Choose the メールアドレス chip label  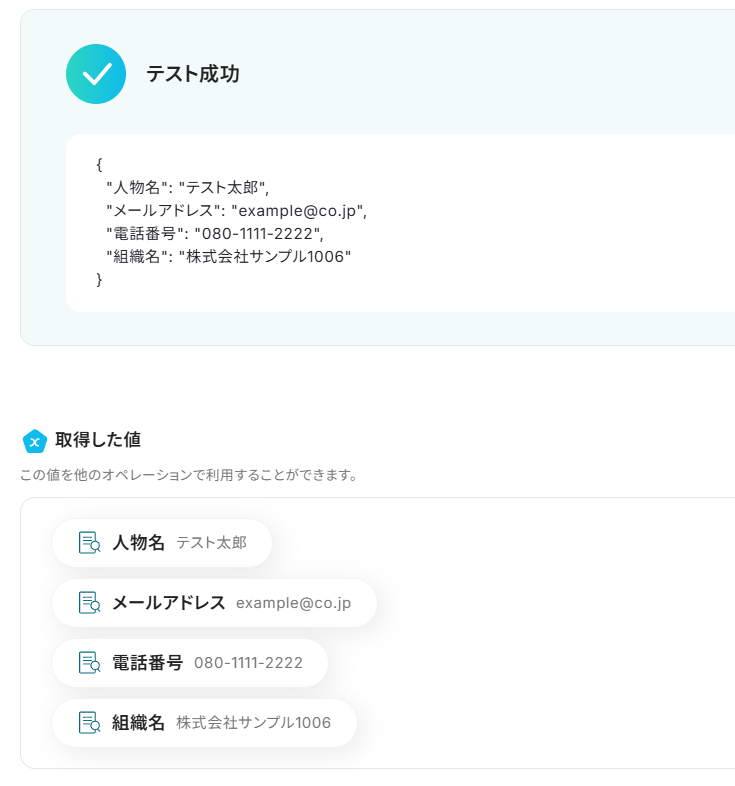coord(168,603)
